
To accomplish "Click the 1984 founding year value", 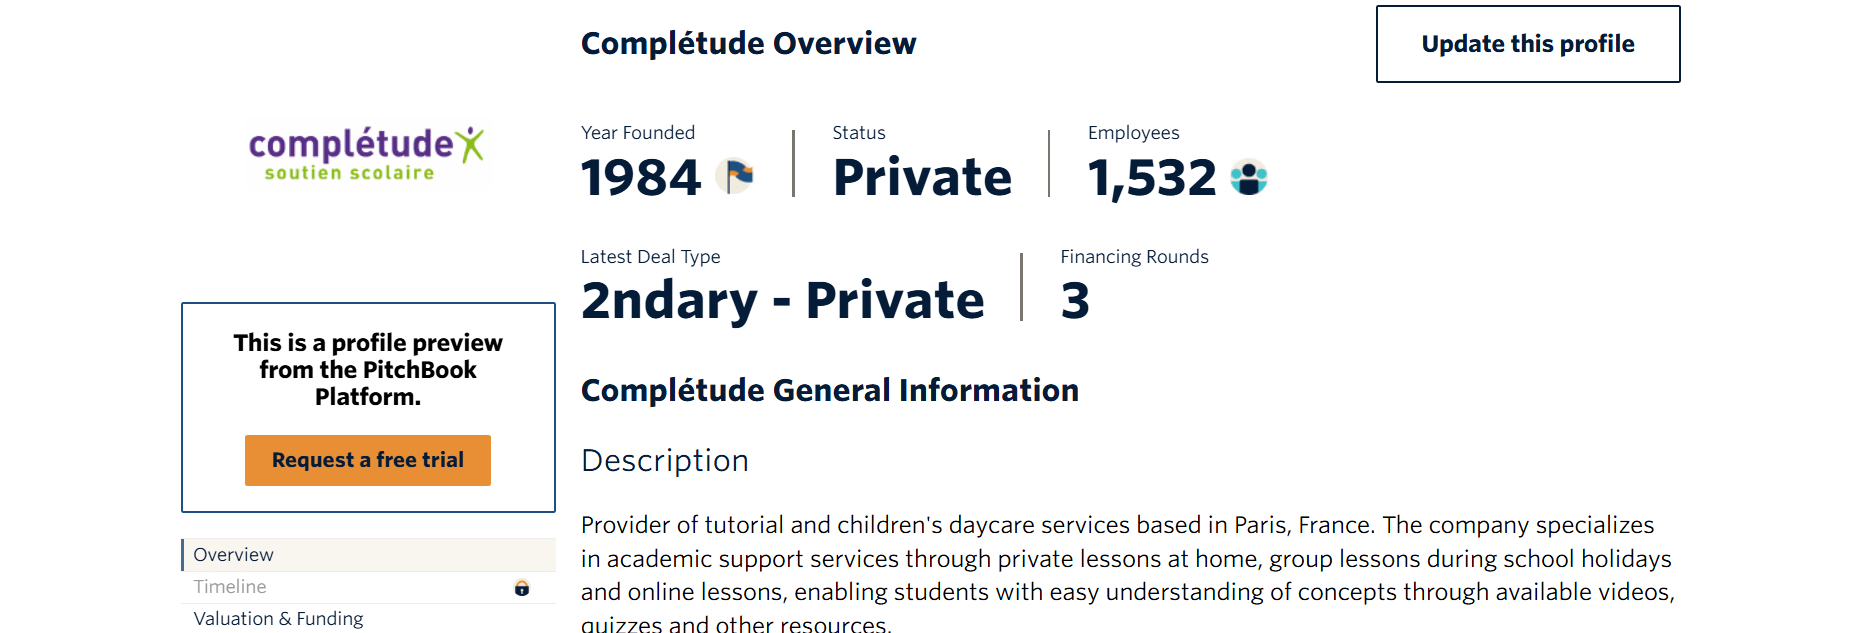I will click(x=641, y=178).
